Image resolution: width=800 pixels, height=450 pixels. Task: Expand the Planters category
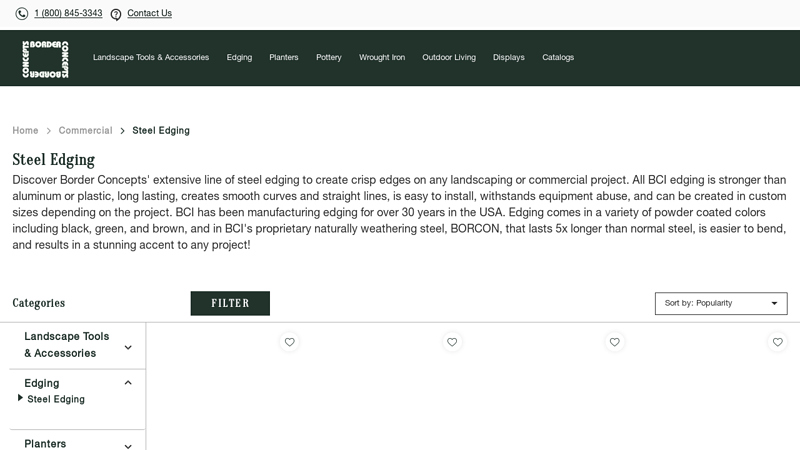coord(128,446)
